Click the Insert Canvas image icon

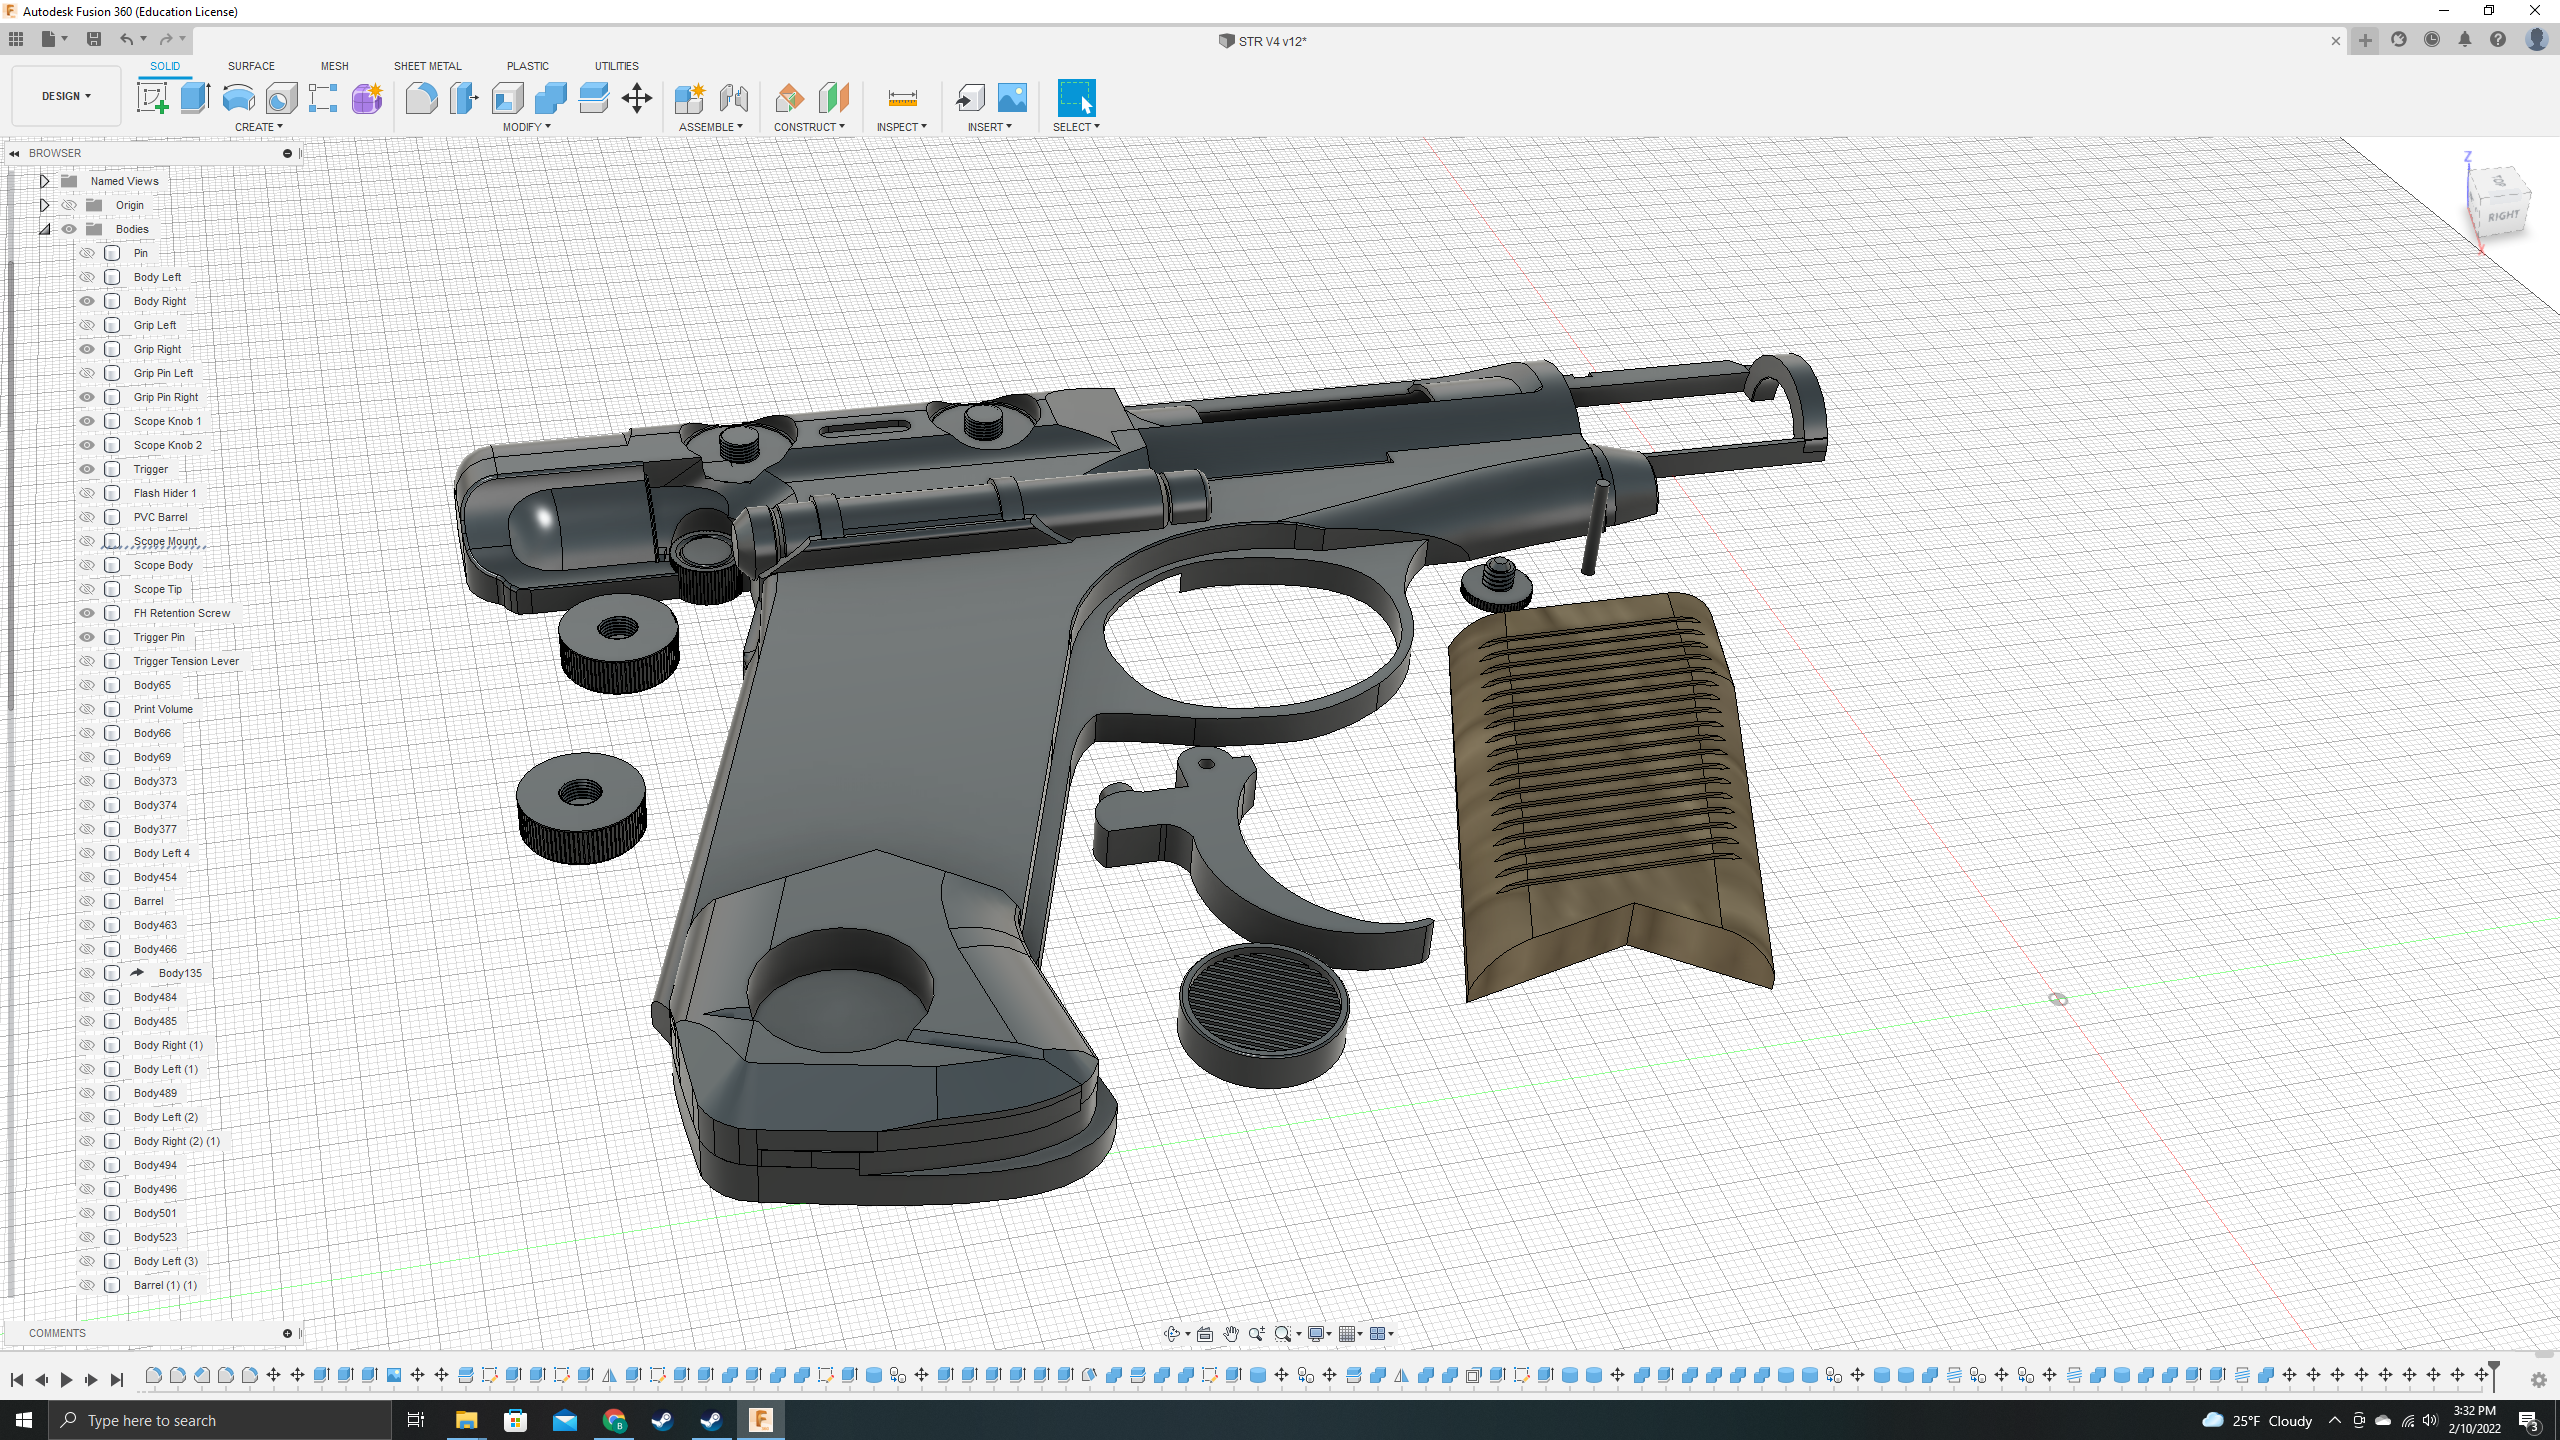[1012, 98]
